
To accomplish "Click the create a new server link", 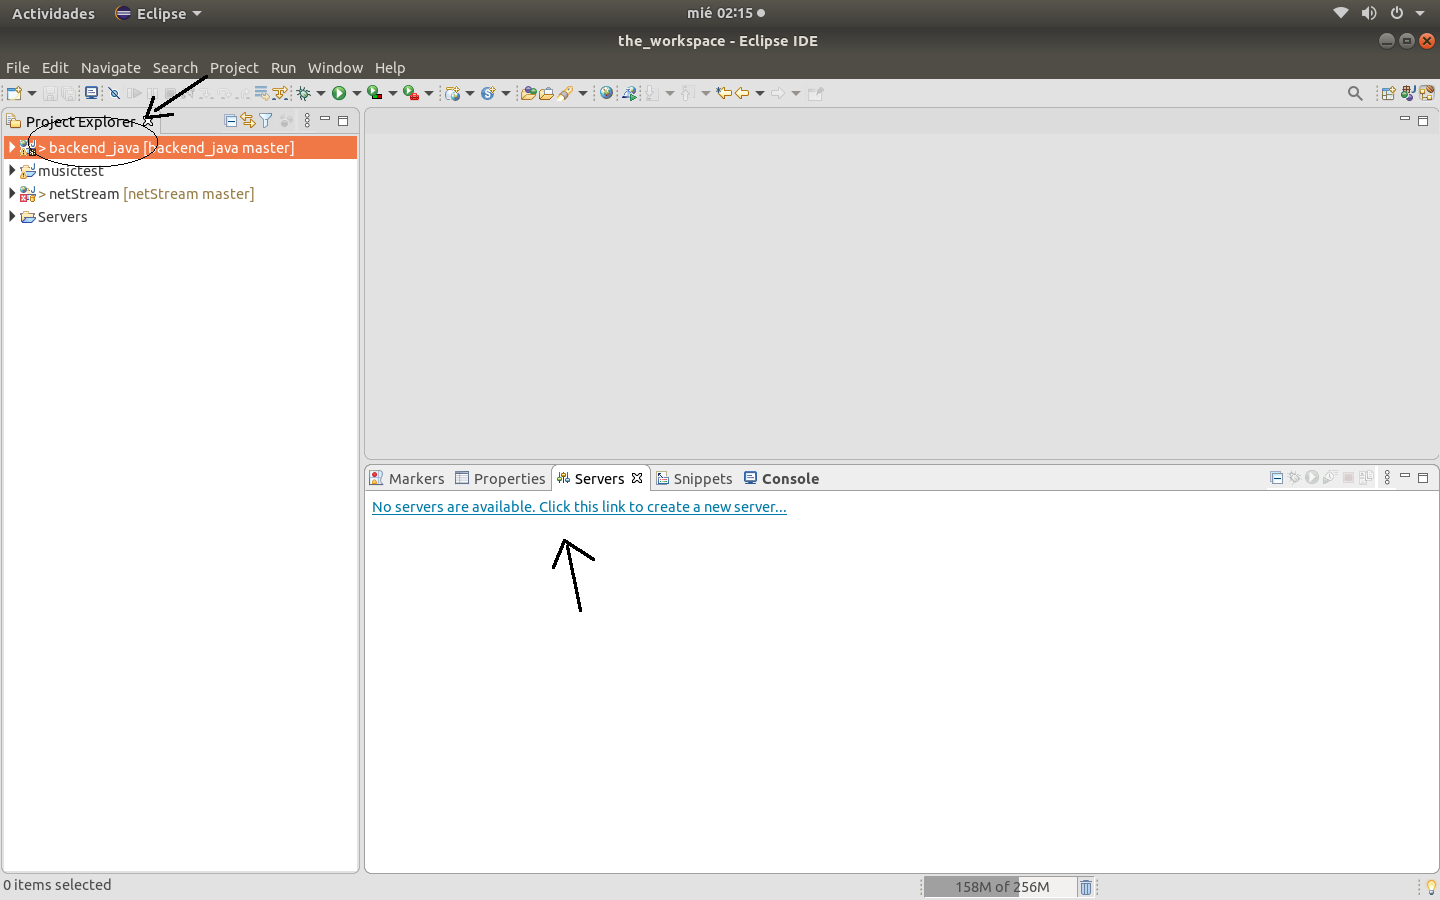I will tap(579, 507).
